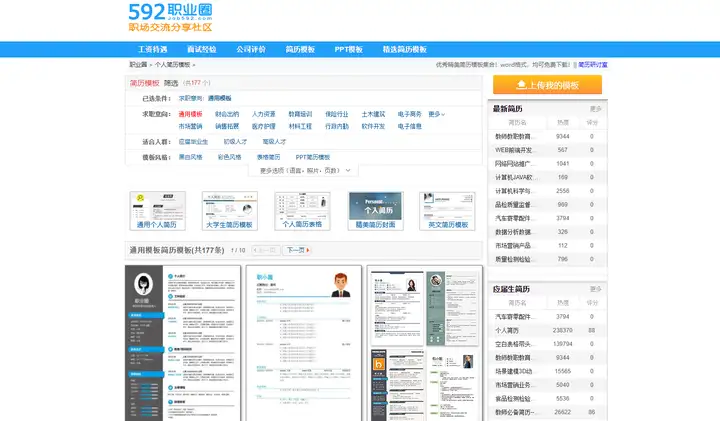
Task: Open the 工资待遇 navigation tab
Action: click(x=152, y=50)
